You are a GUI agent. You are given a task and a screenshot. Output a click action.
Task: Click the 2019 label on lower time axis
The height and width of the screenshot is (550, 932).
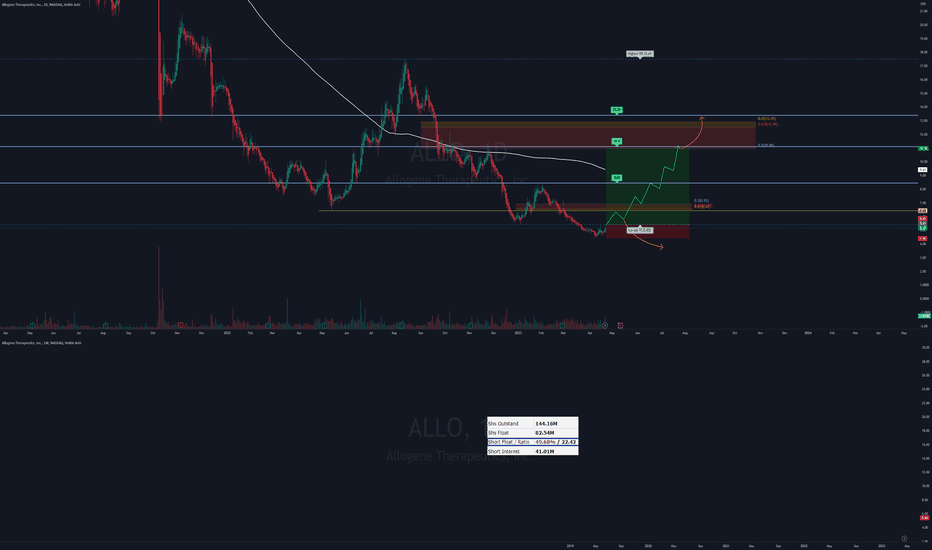point(570,546)
